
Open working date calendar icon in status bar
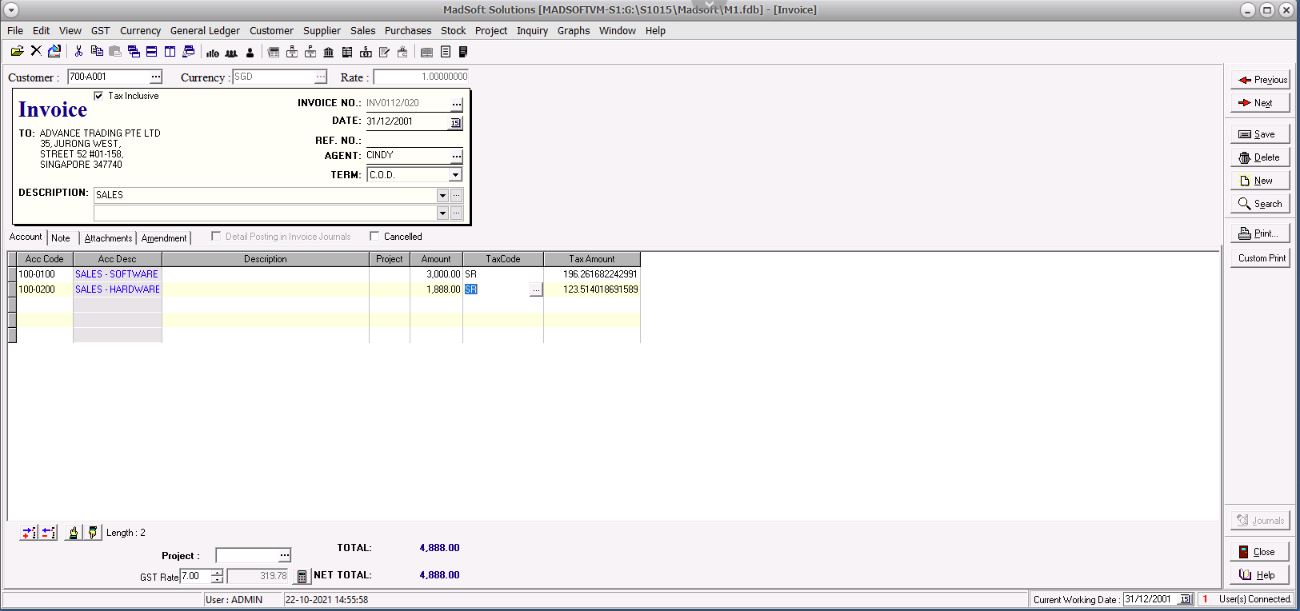[1187, 599]
